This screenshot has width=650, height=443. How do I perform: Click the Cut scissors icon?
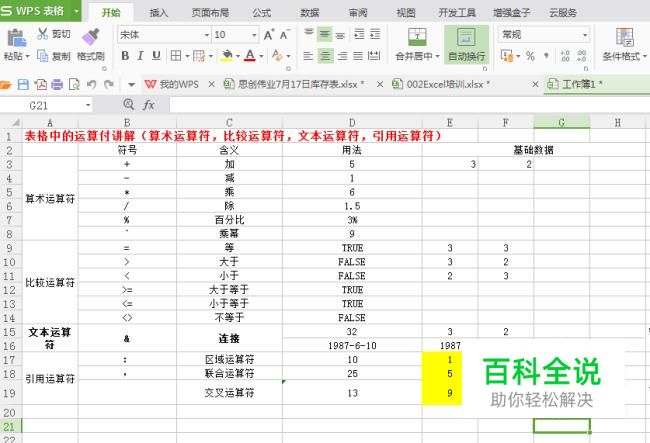(42, 33)
